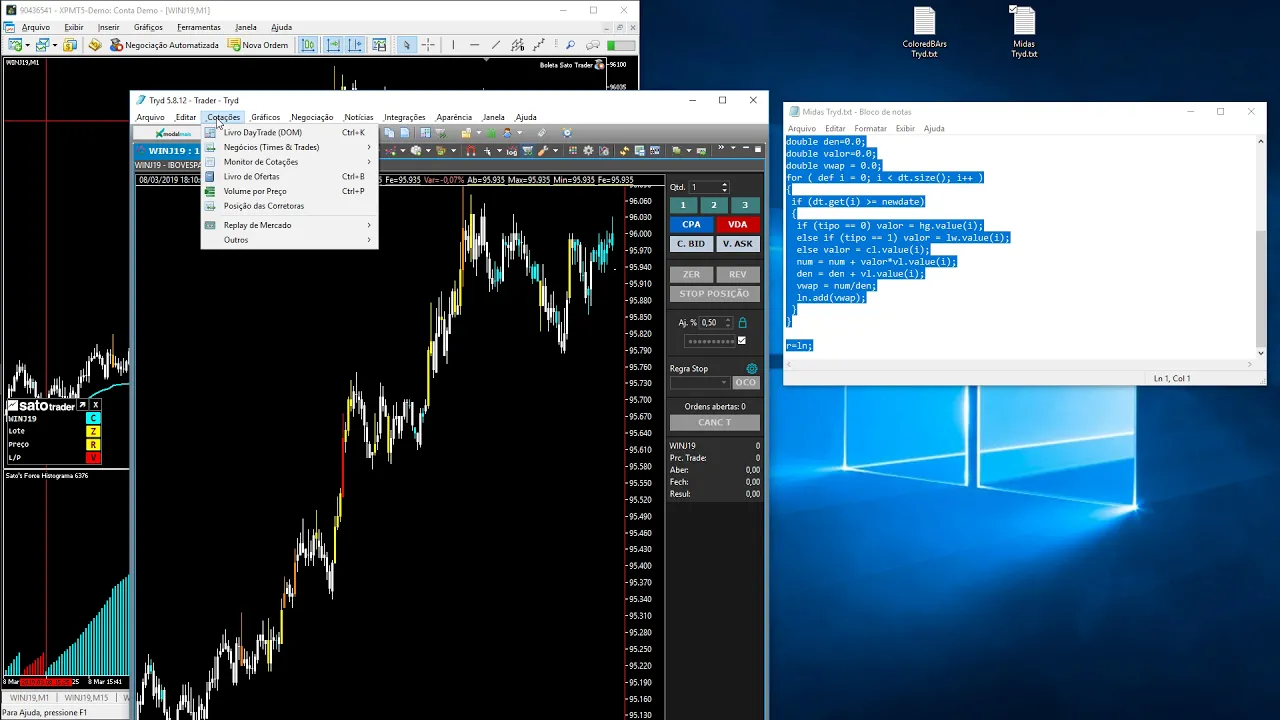The width and height of the screenshot is (1280, 720).
Task: Expand Negócios (Times & Trades) submenu
Action: [x=290, y=147]
